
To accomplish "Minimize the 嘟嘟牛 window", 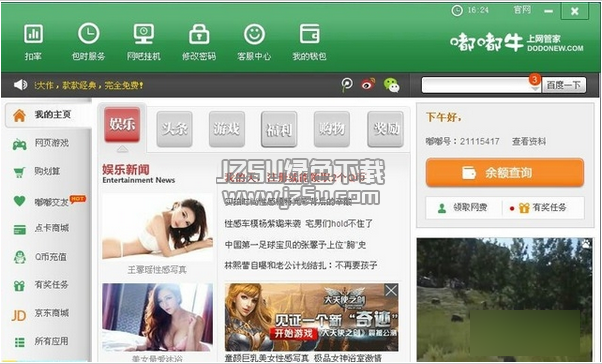I will (549, 11).
